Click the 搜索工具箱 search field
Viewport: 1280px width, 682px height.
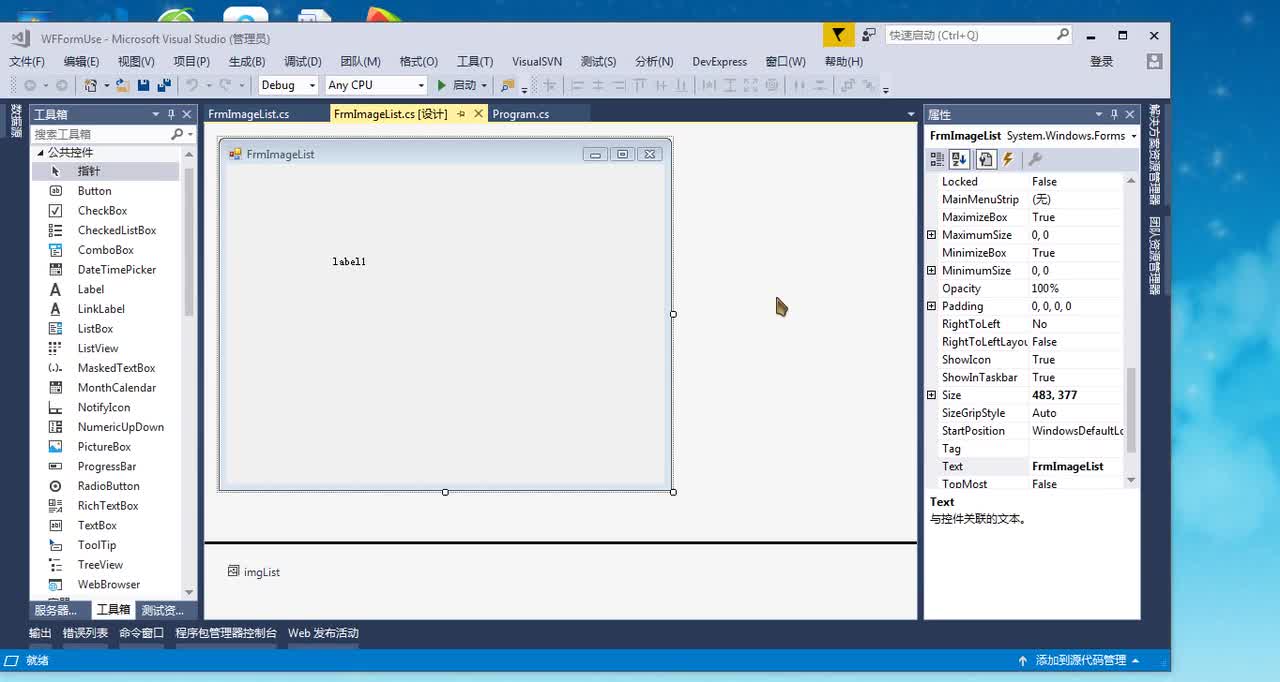click(100, 133)
